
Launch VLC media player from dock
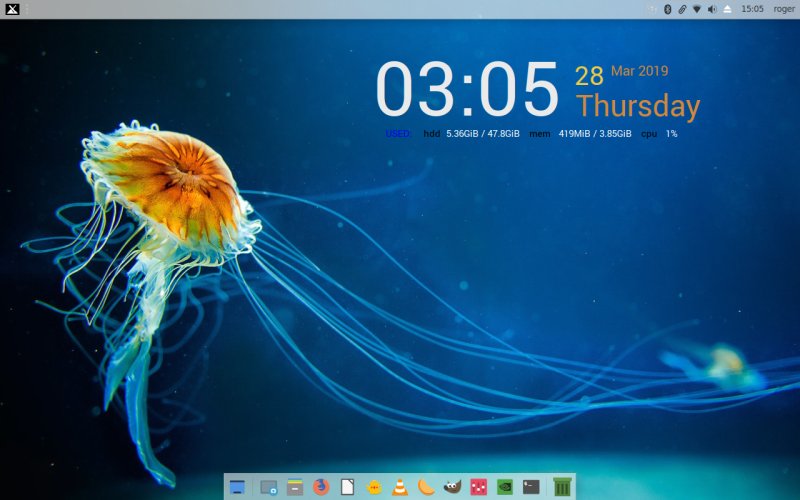(x=400, y=487)
